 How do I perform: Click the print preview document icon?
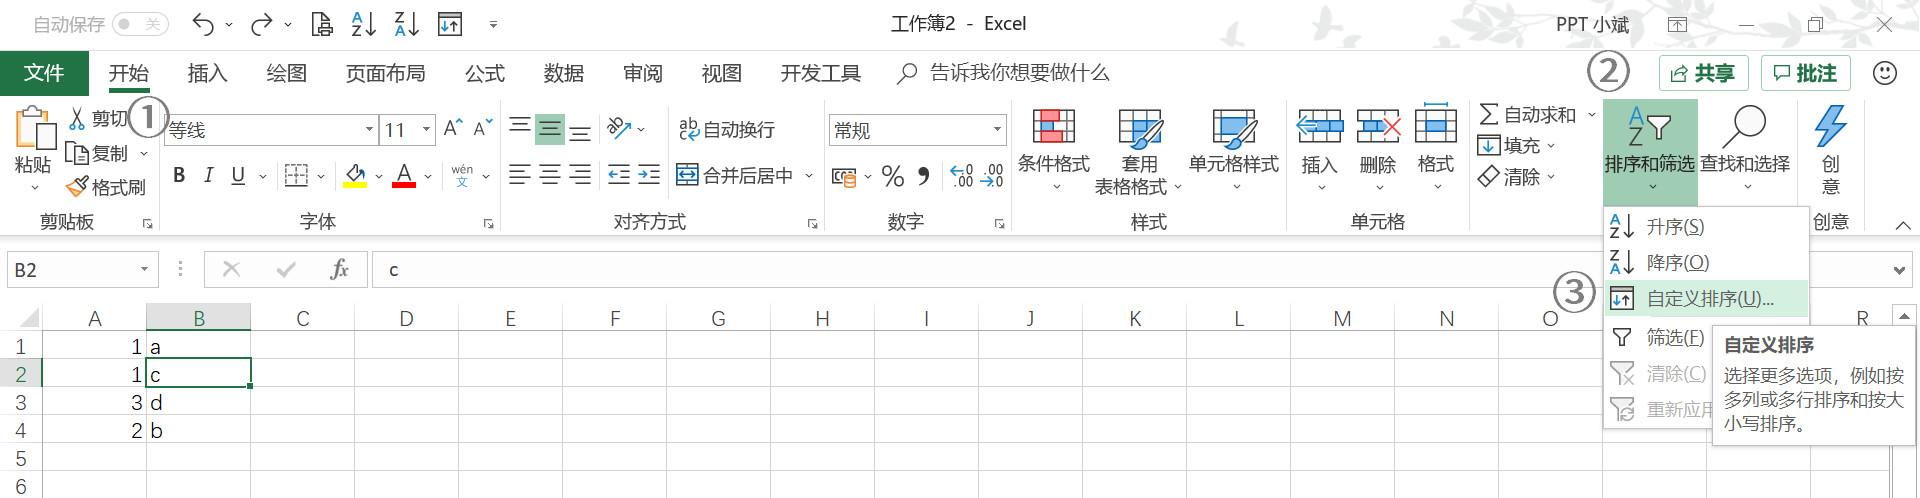tap(322, 24)
